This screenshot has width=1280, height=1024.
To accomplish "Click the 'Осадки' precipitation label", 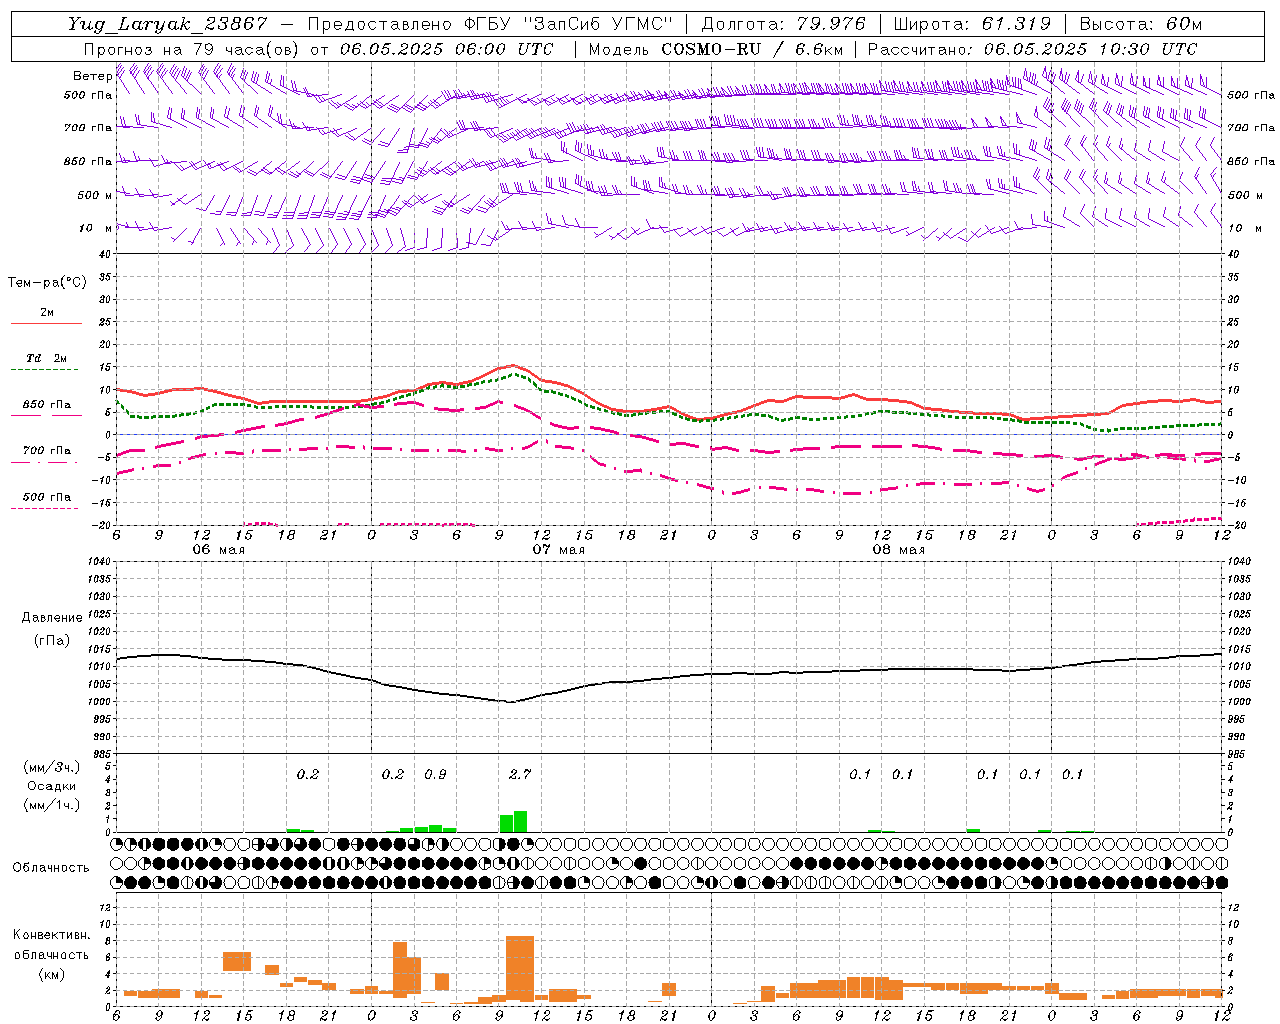I will (52, 786).
